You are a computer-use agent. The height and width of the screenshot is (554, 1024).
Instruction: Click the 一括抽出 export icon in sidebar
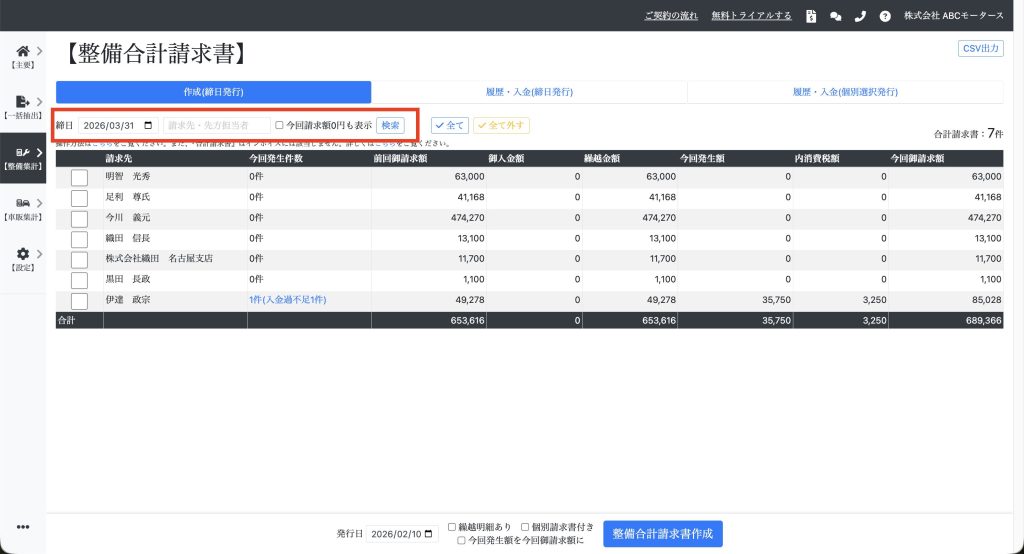point(22,102)
